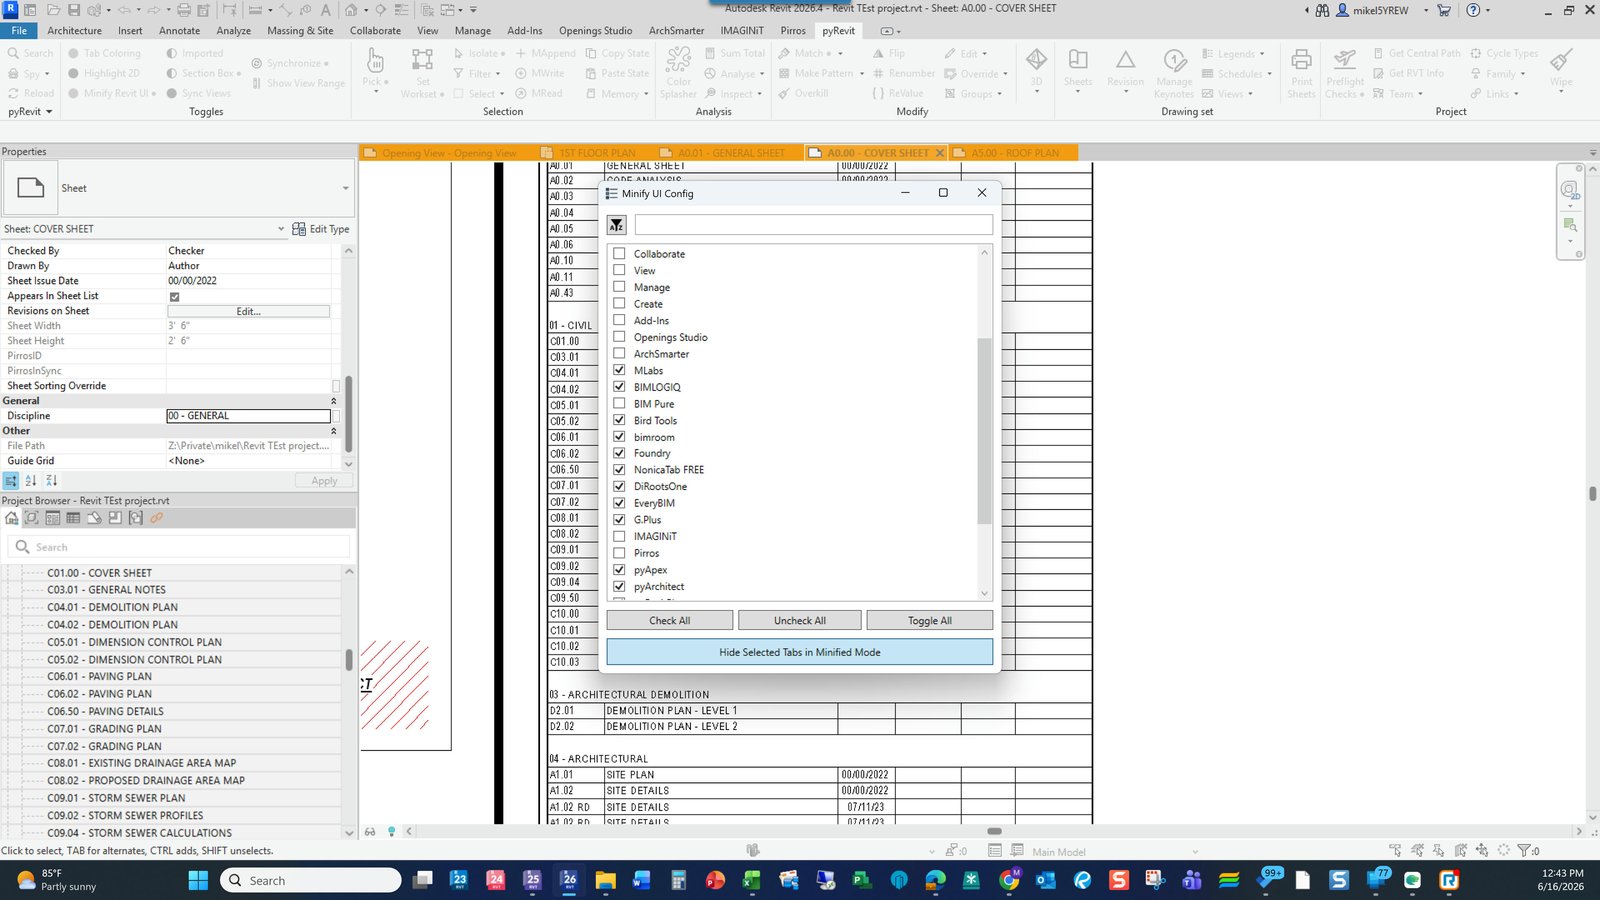Viewport: 1600px width, 900px height.
Task: Switch to the 1ST FLOOR PLAN view tab
Action: 596,153
